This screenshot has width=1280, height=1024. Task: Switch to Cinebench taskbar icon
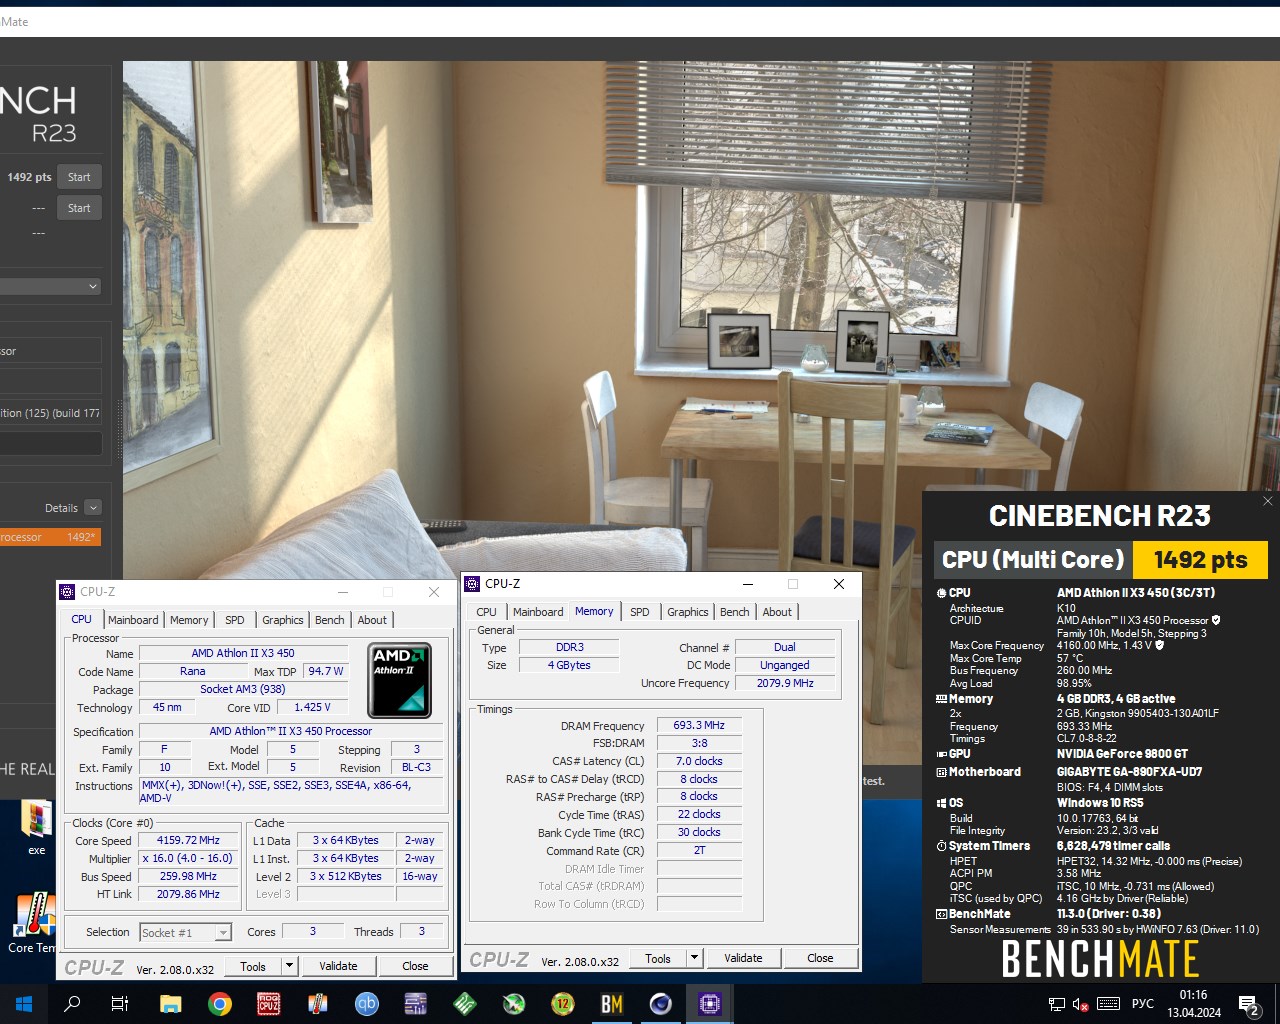[x=661, y=1004]
